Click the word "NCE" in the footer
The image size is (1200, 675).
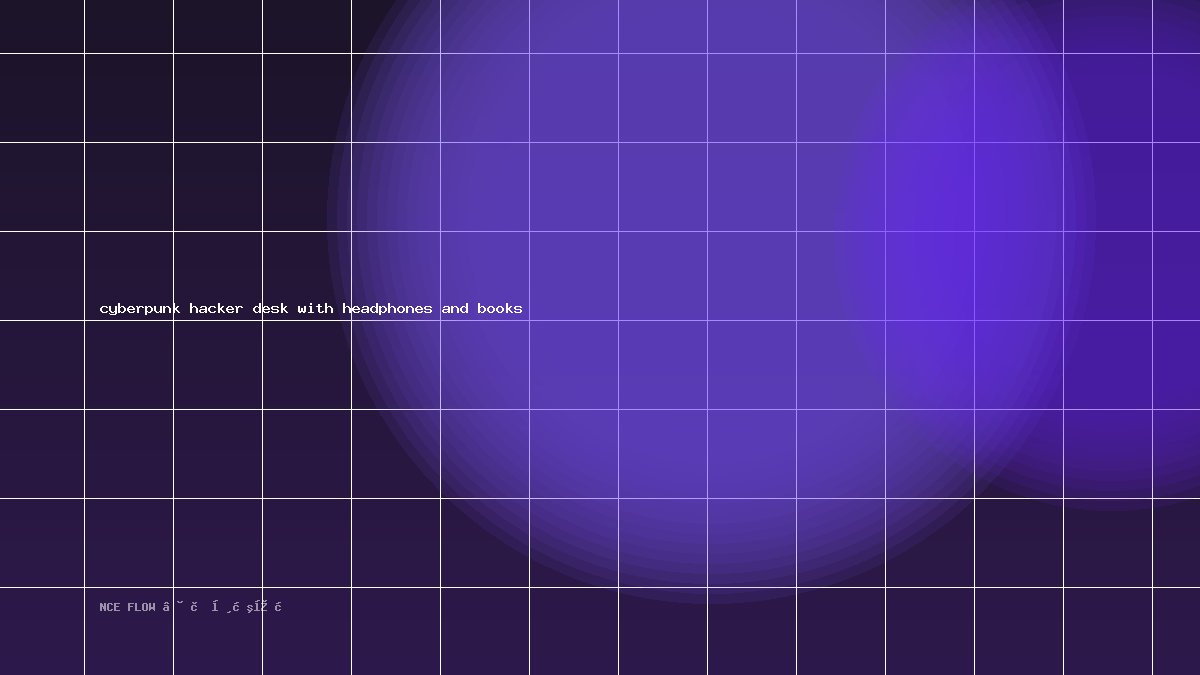(110, 607)
